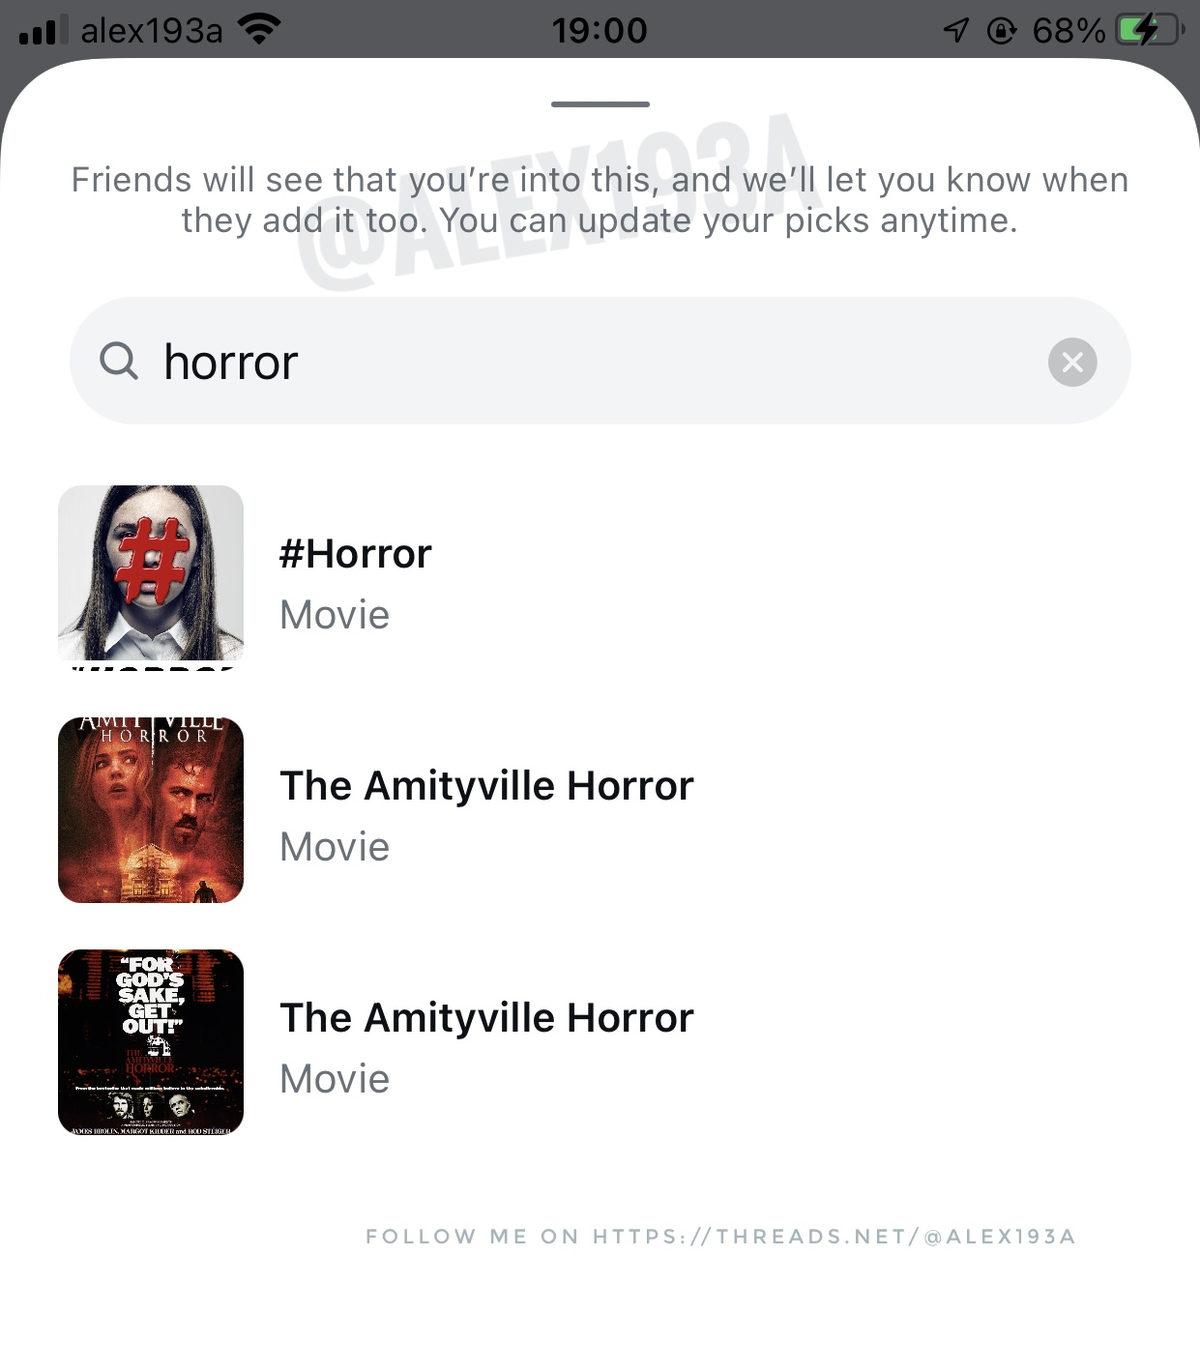
Task: Select the red Amityville Horror poster thumbnail
Action: coord(151,810)
